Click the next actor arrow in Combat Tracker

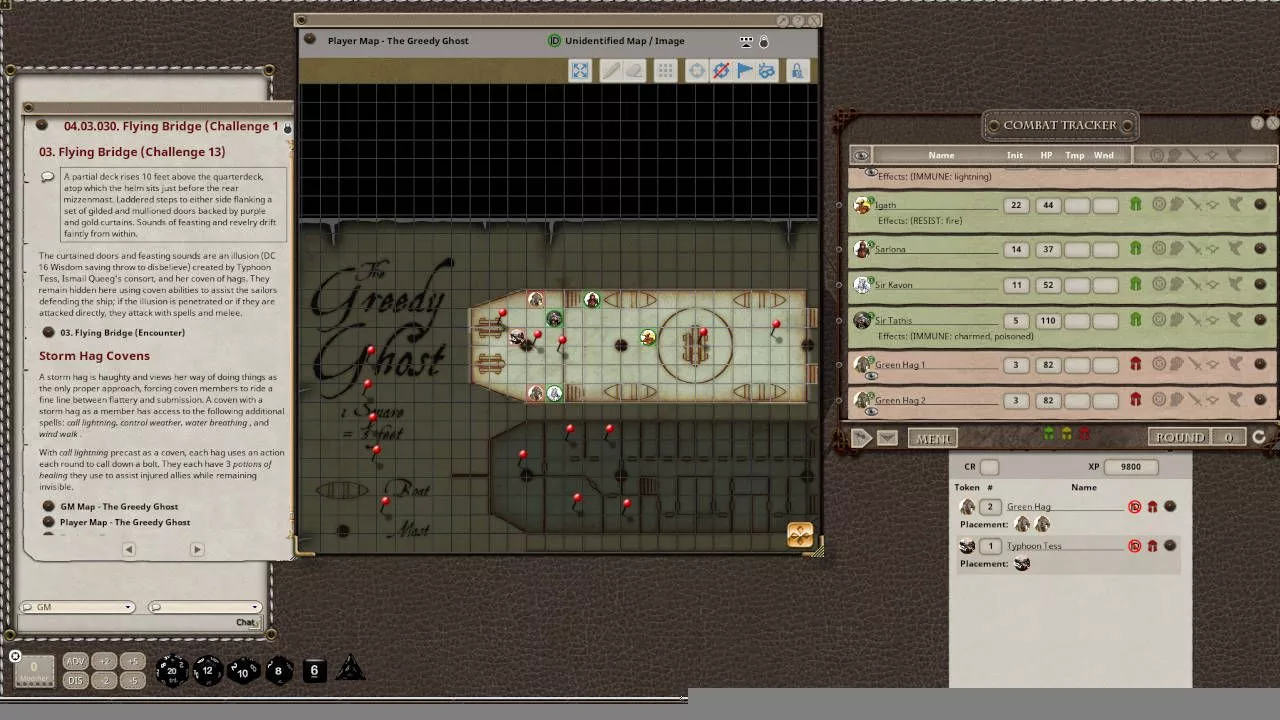tap(861, 438)
